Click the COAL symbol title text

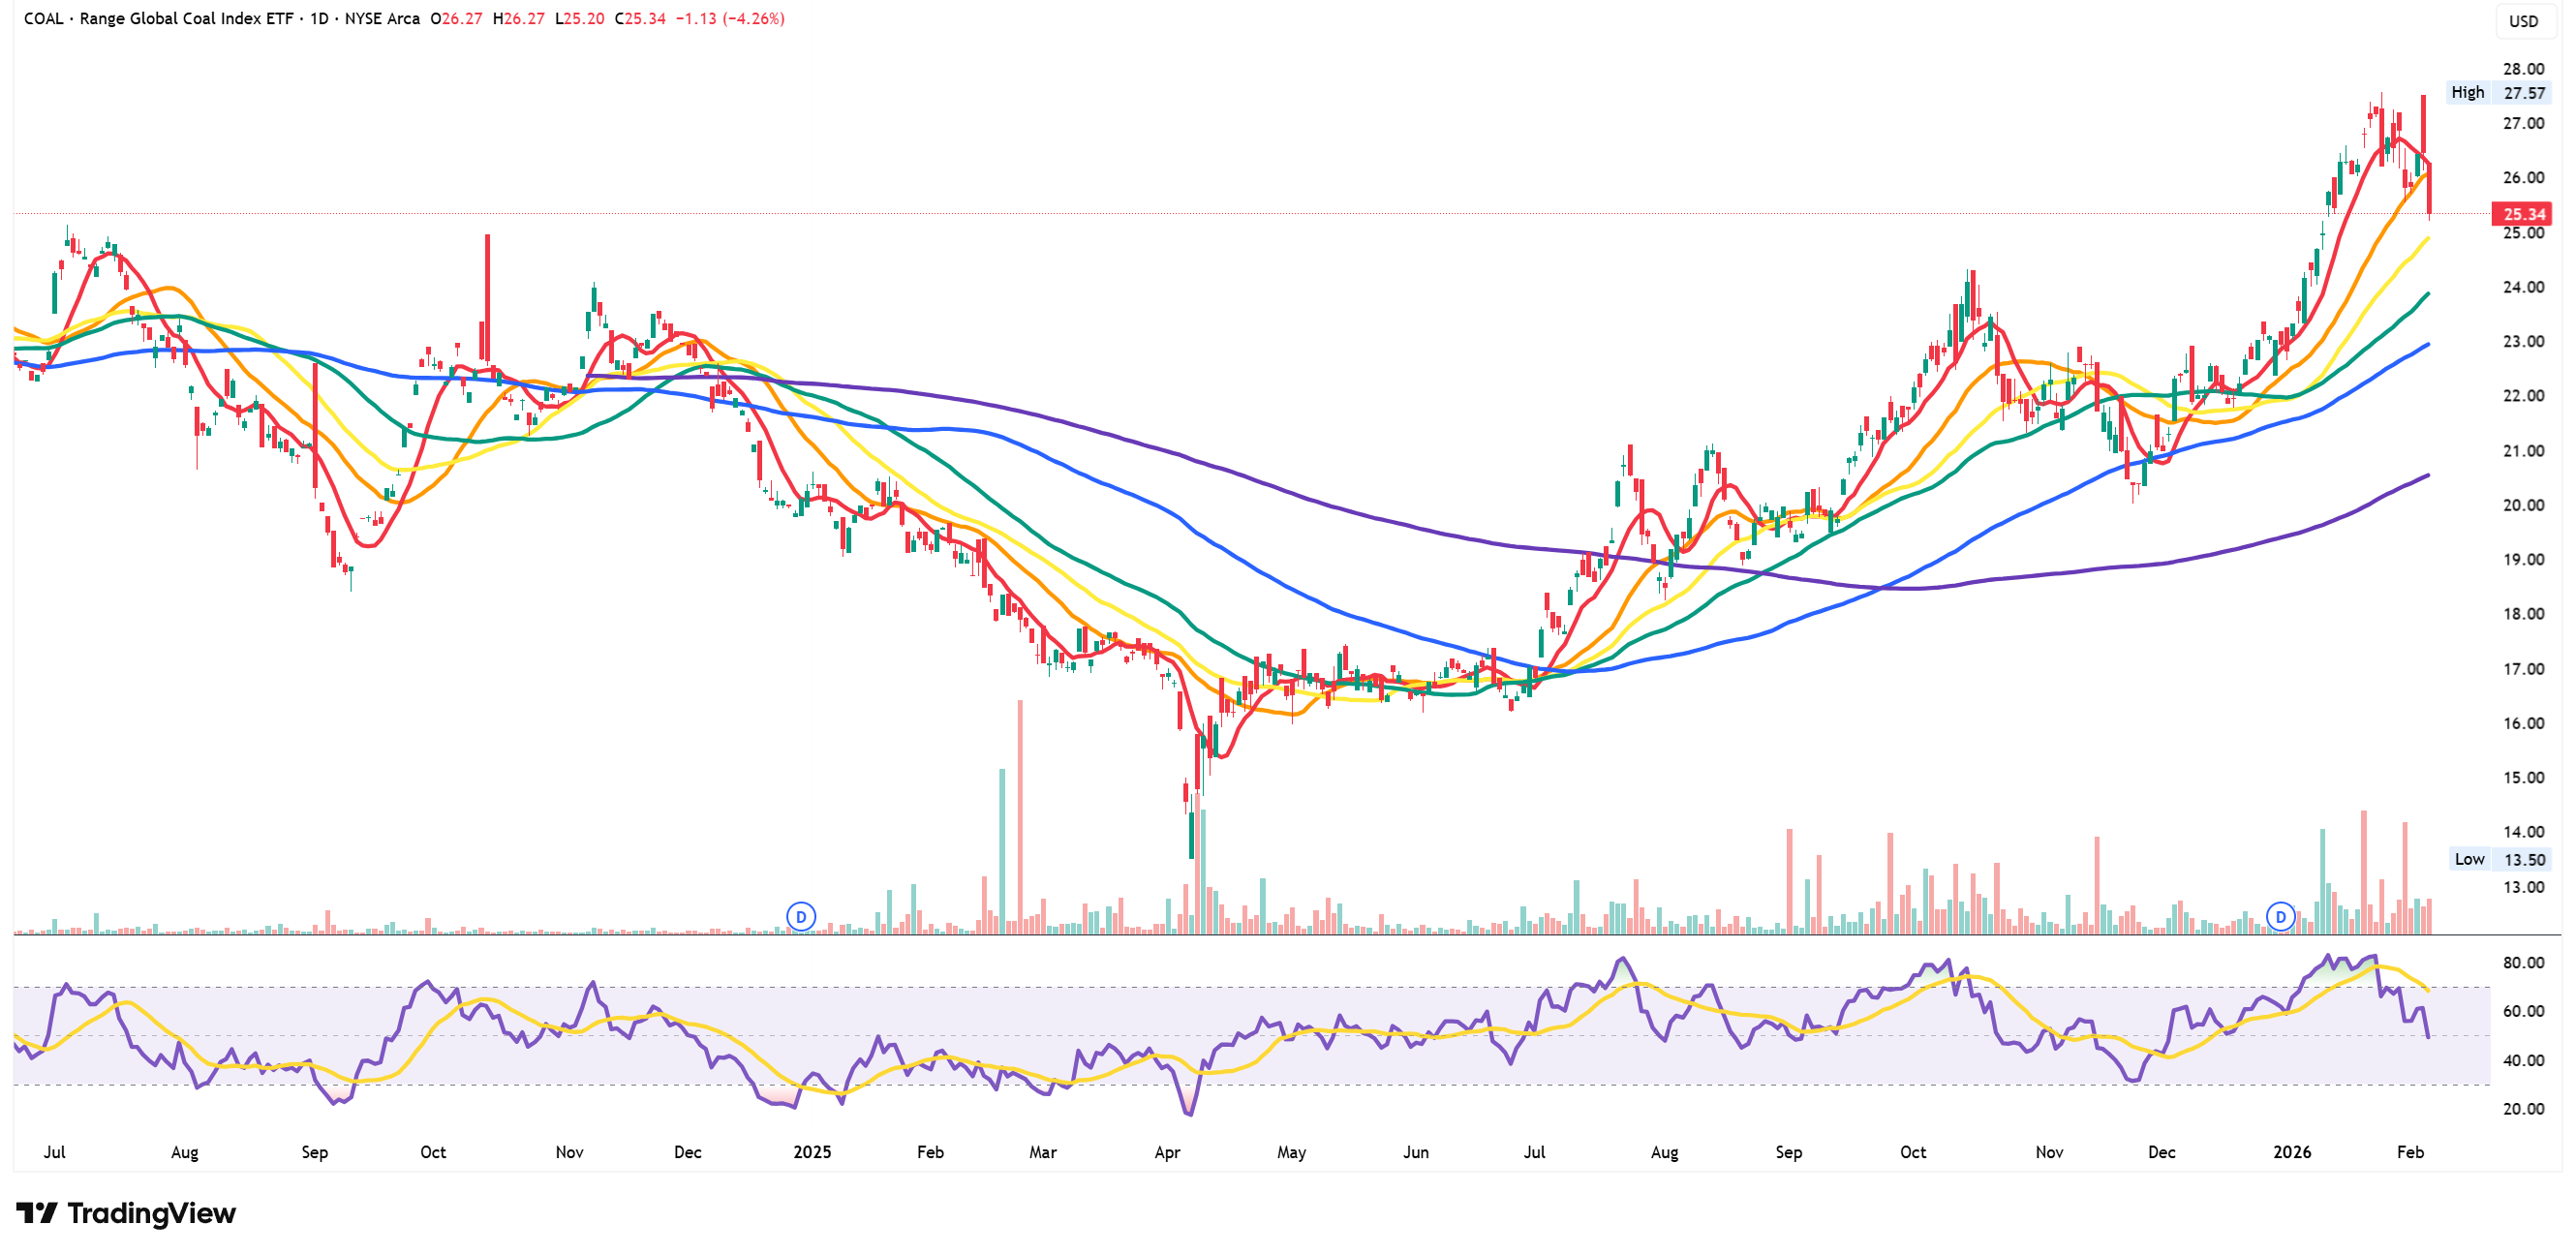coord(43,18)
